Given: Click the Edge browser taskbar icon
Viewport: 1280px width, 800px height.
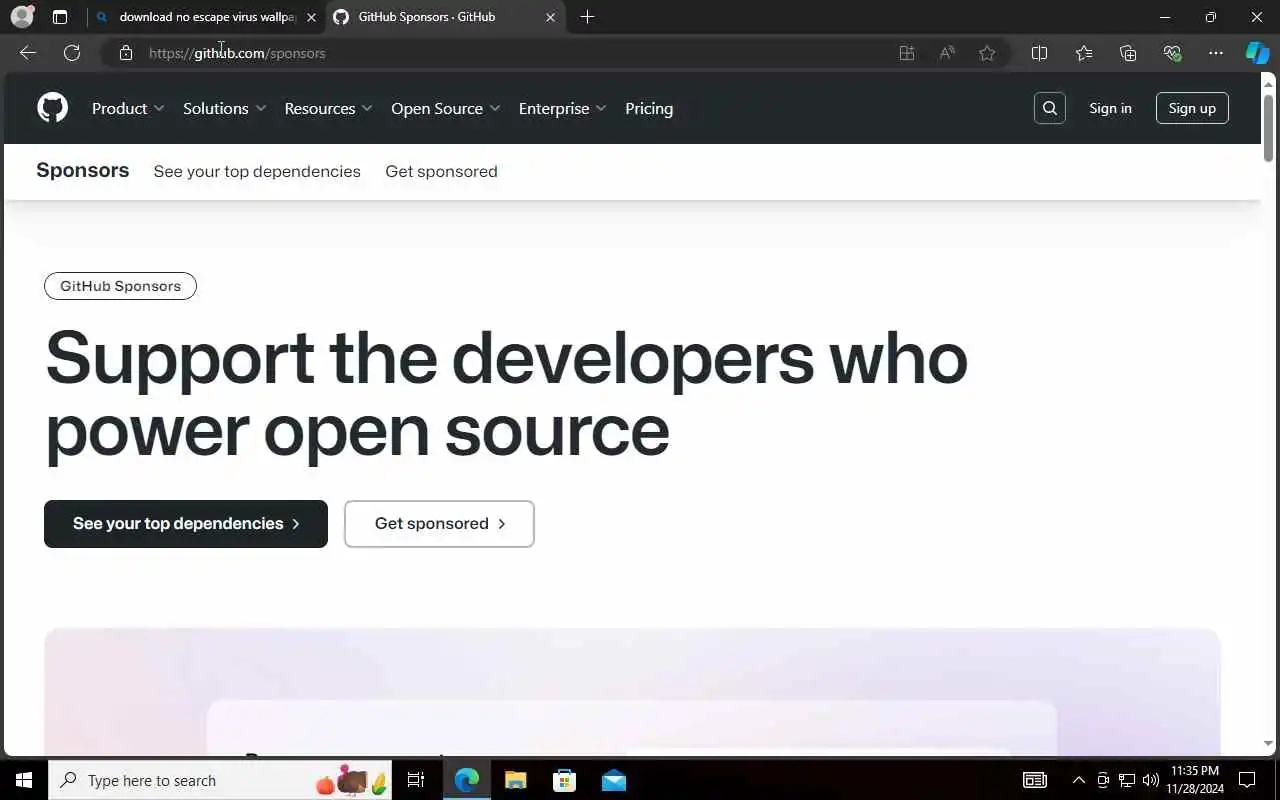Looking at the screenshot, I should (x=467, y=780).
